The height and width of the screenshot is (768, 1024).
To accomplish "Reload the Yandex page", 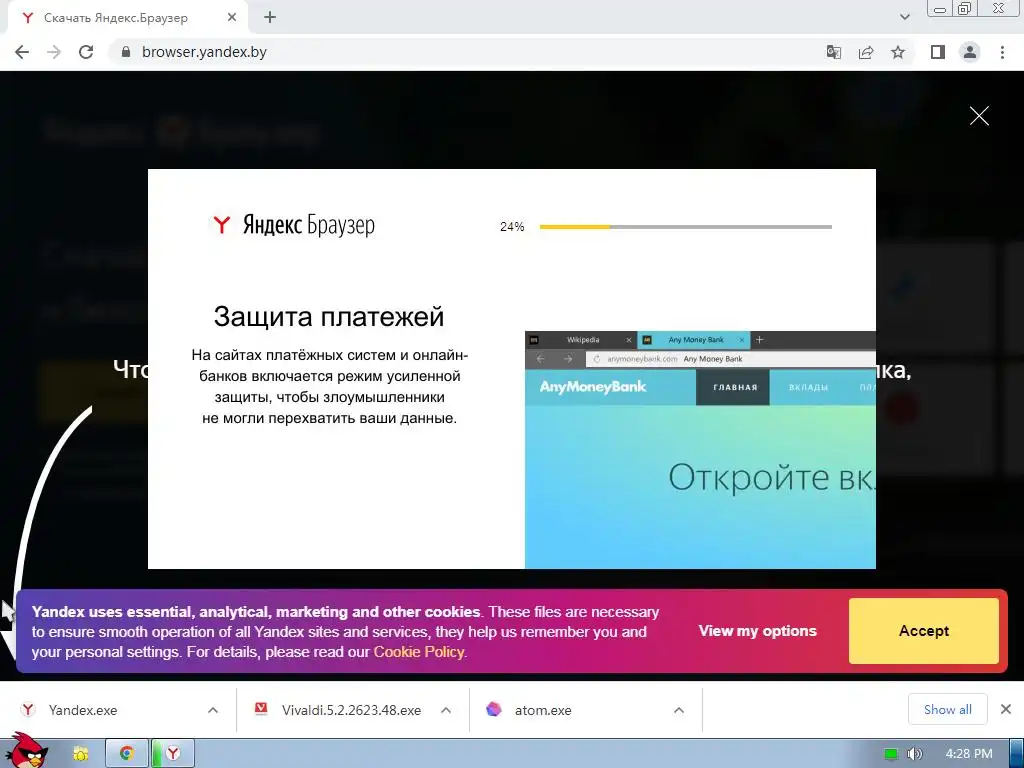I will coord(86,52).
